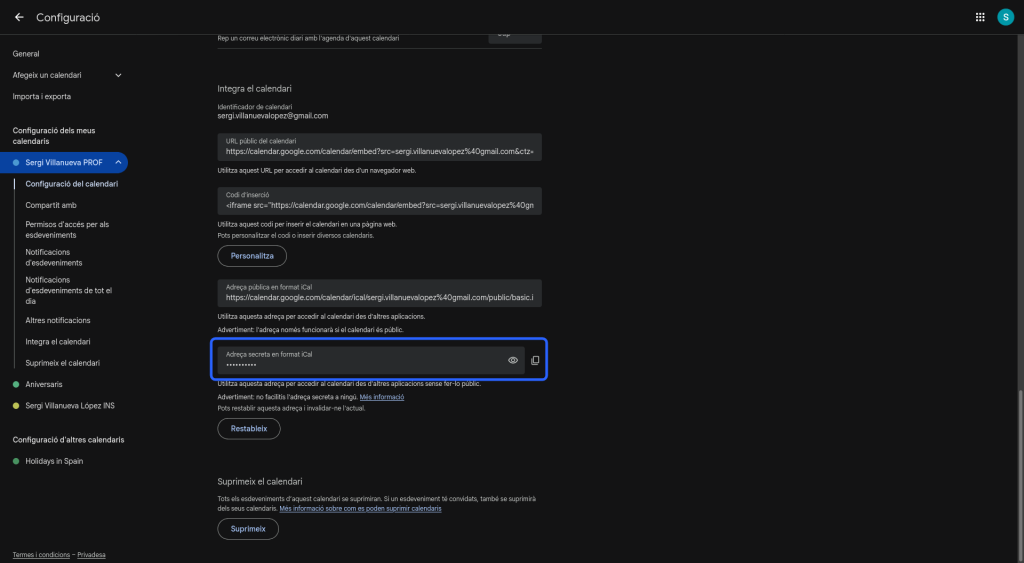The height and width of the screenshot is (563, 1024).
Task: Open the account avatar menu
Action: click(x=1005, y=17)
